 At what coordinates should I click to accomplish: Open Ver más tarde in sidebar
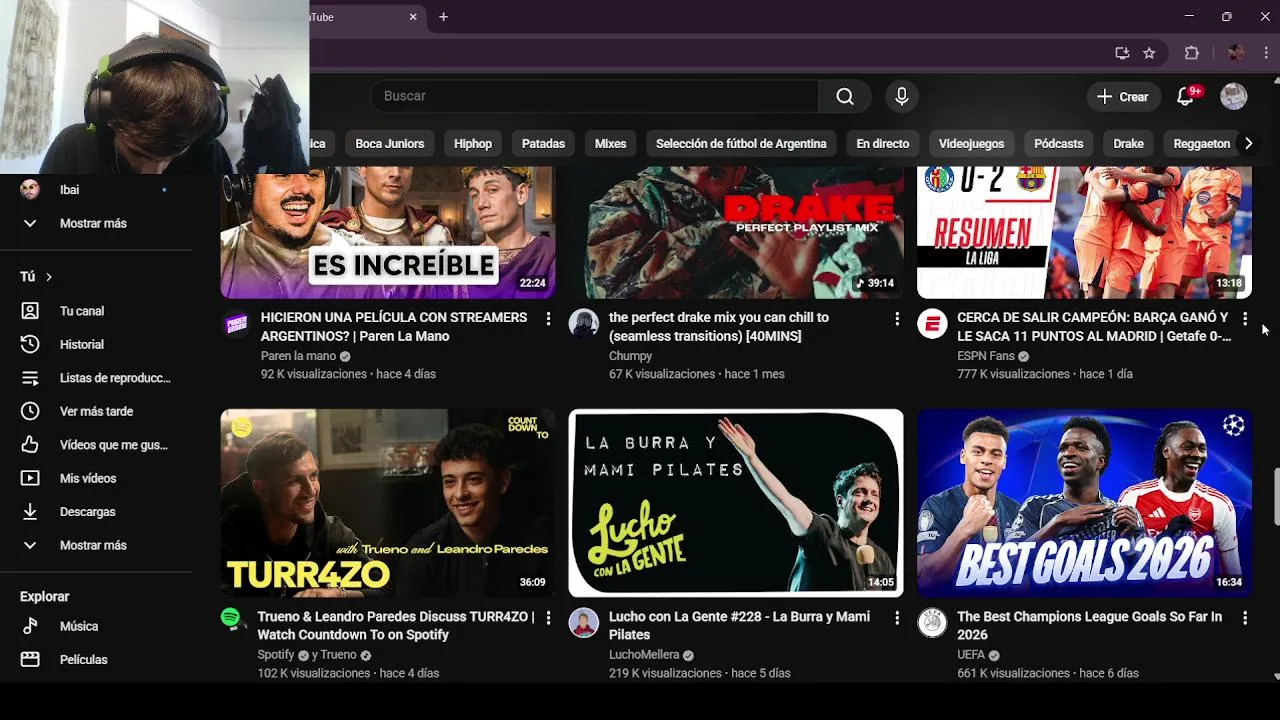tap(96, 411)
